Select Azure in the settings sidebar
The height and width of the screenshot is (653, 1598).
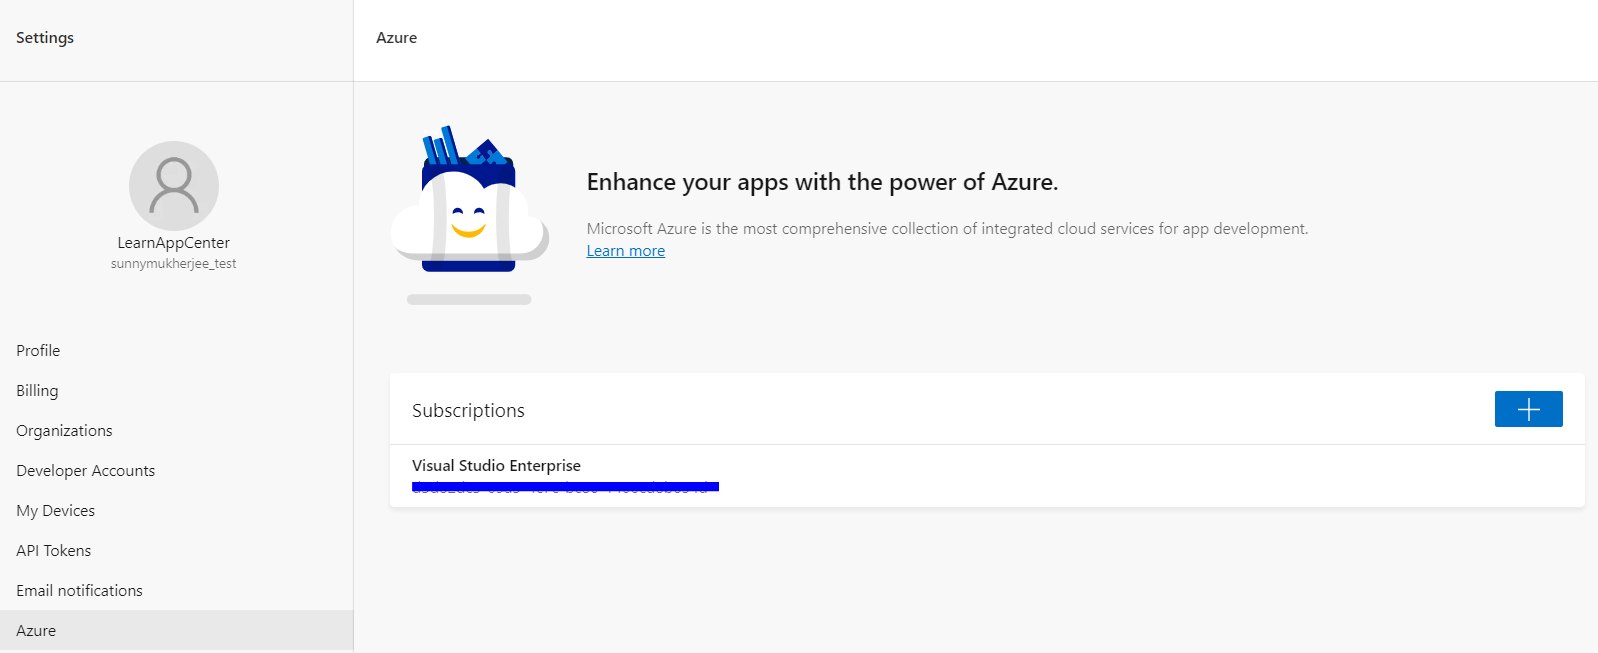[x=36, y=630]
